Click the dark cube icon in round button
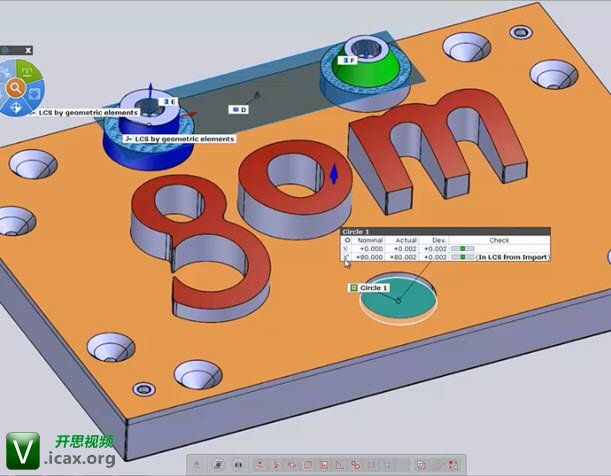611x476 pixels. (x=219, y=464)
